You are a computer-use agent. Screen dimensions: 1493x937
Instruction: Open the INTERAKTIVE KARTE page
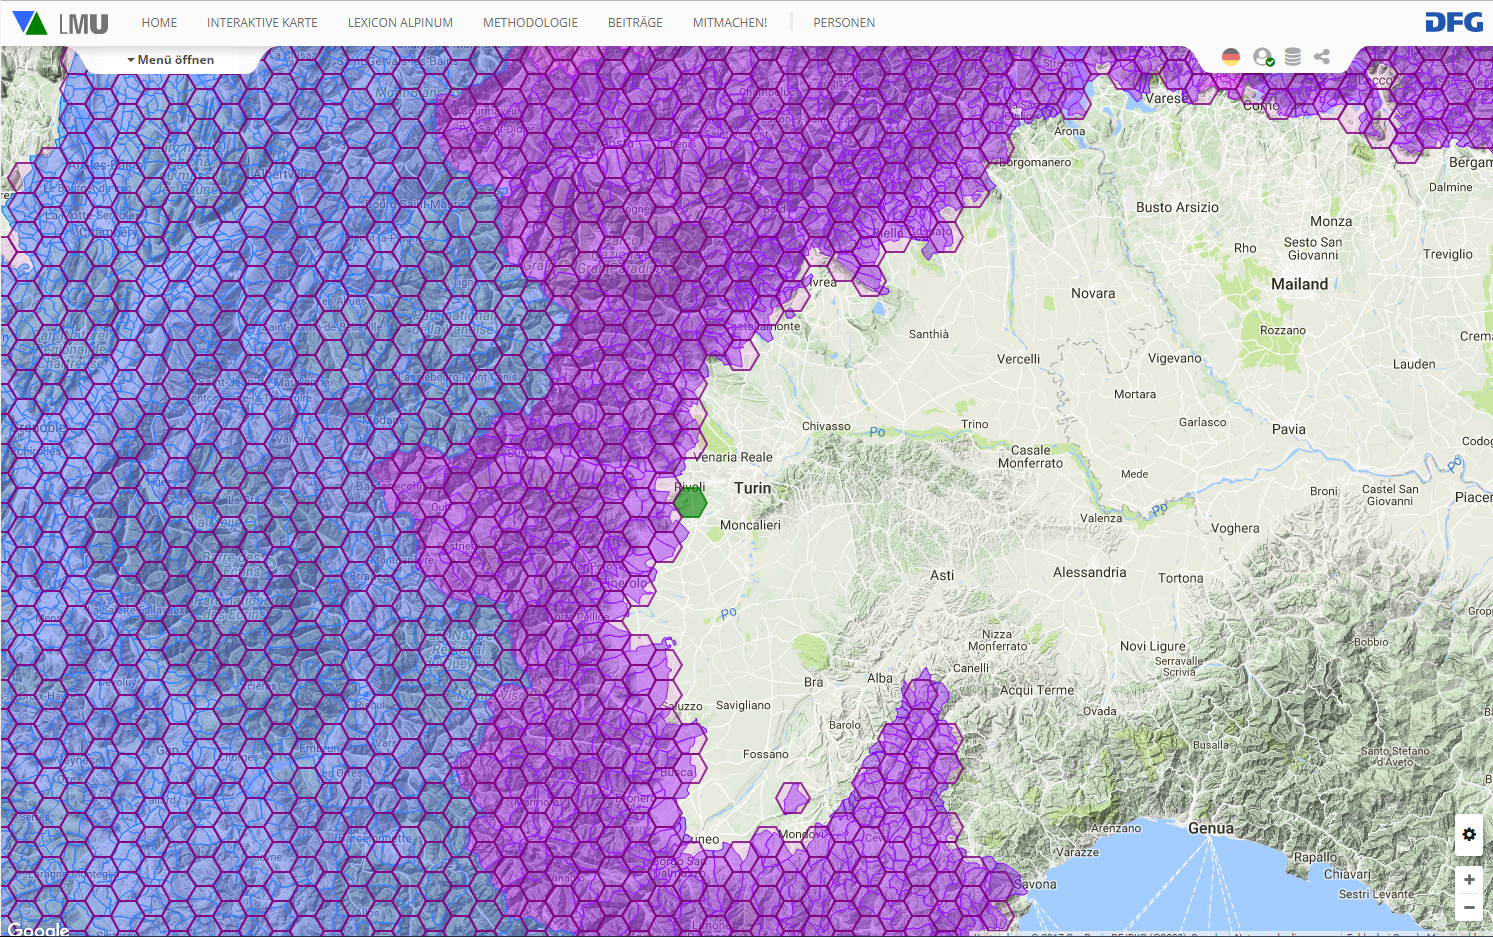click(x=262, y=23)
